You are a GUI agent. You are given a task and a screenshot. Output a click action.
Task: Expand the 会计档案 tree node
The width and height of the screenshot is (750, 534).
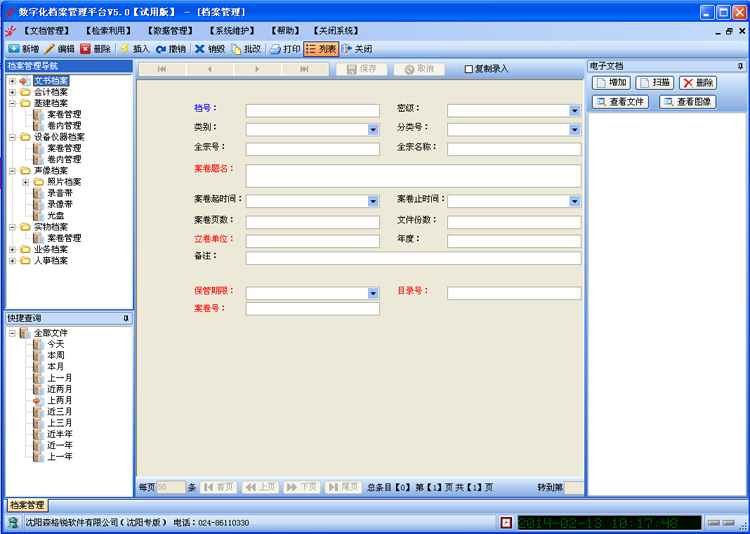(12, 92)
